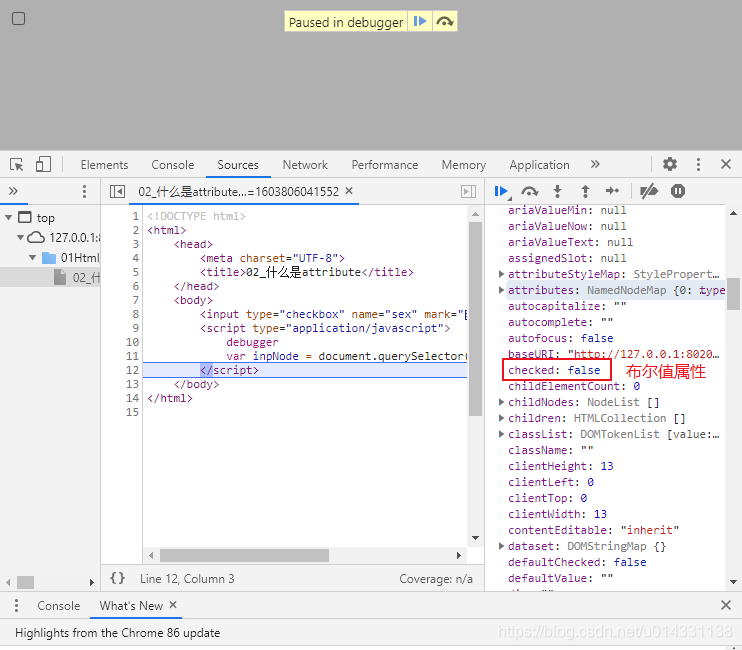Click the baseURI property value

pyautogui.click(x=644, y=354)
